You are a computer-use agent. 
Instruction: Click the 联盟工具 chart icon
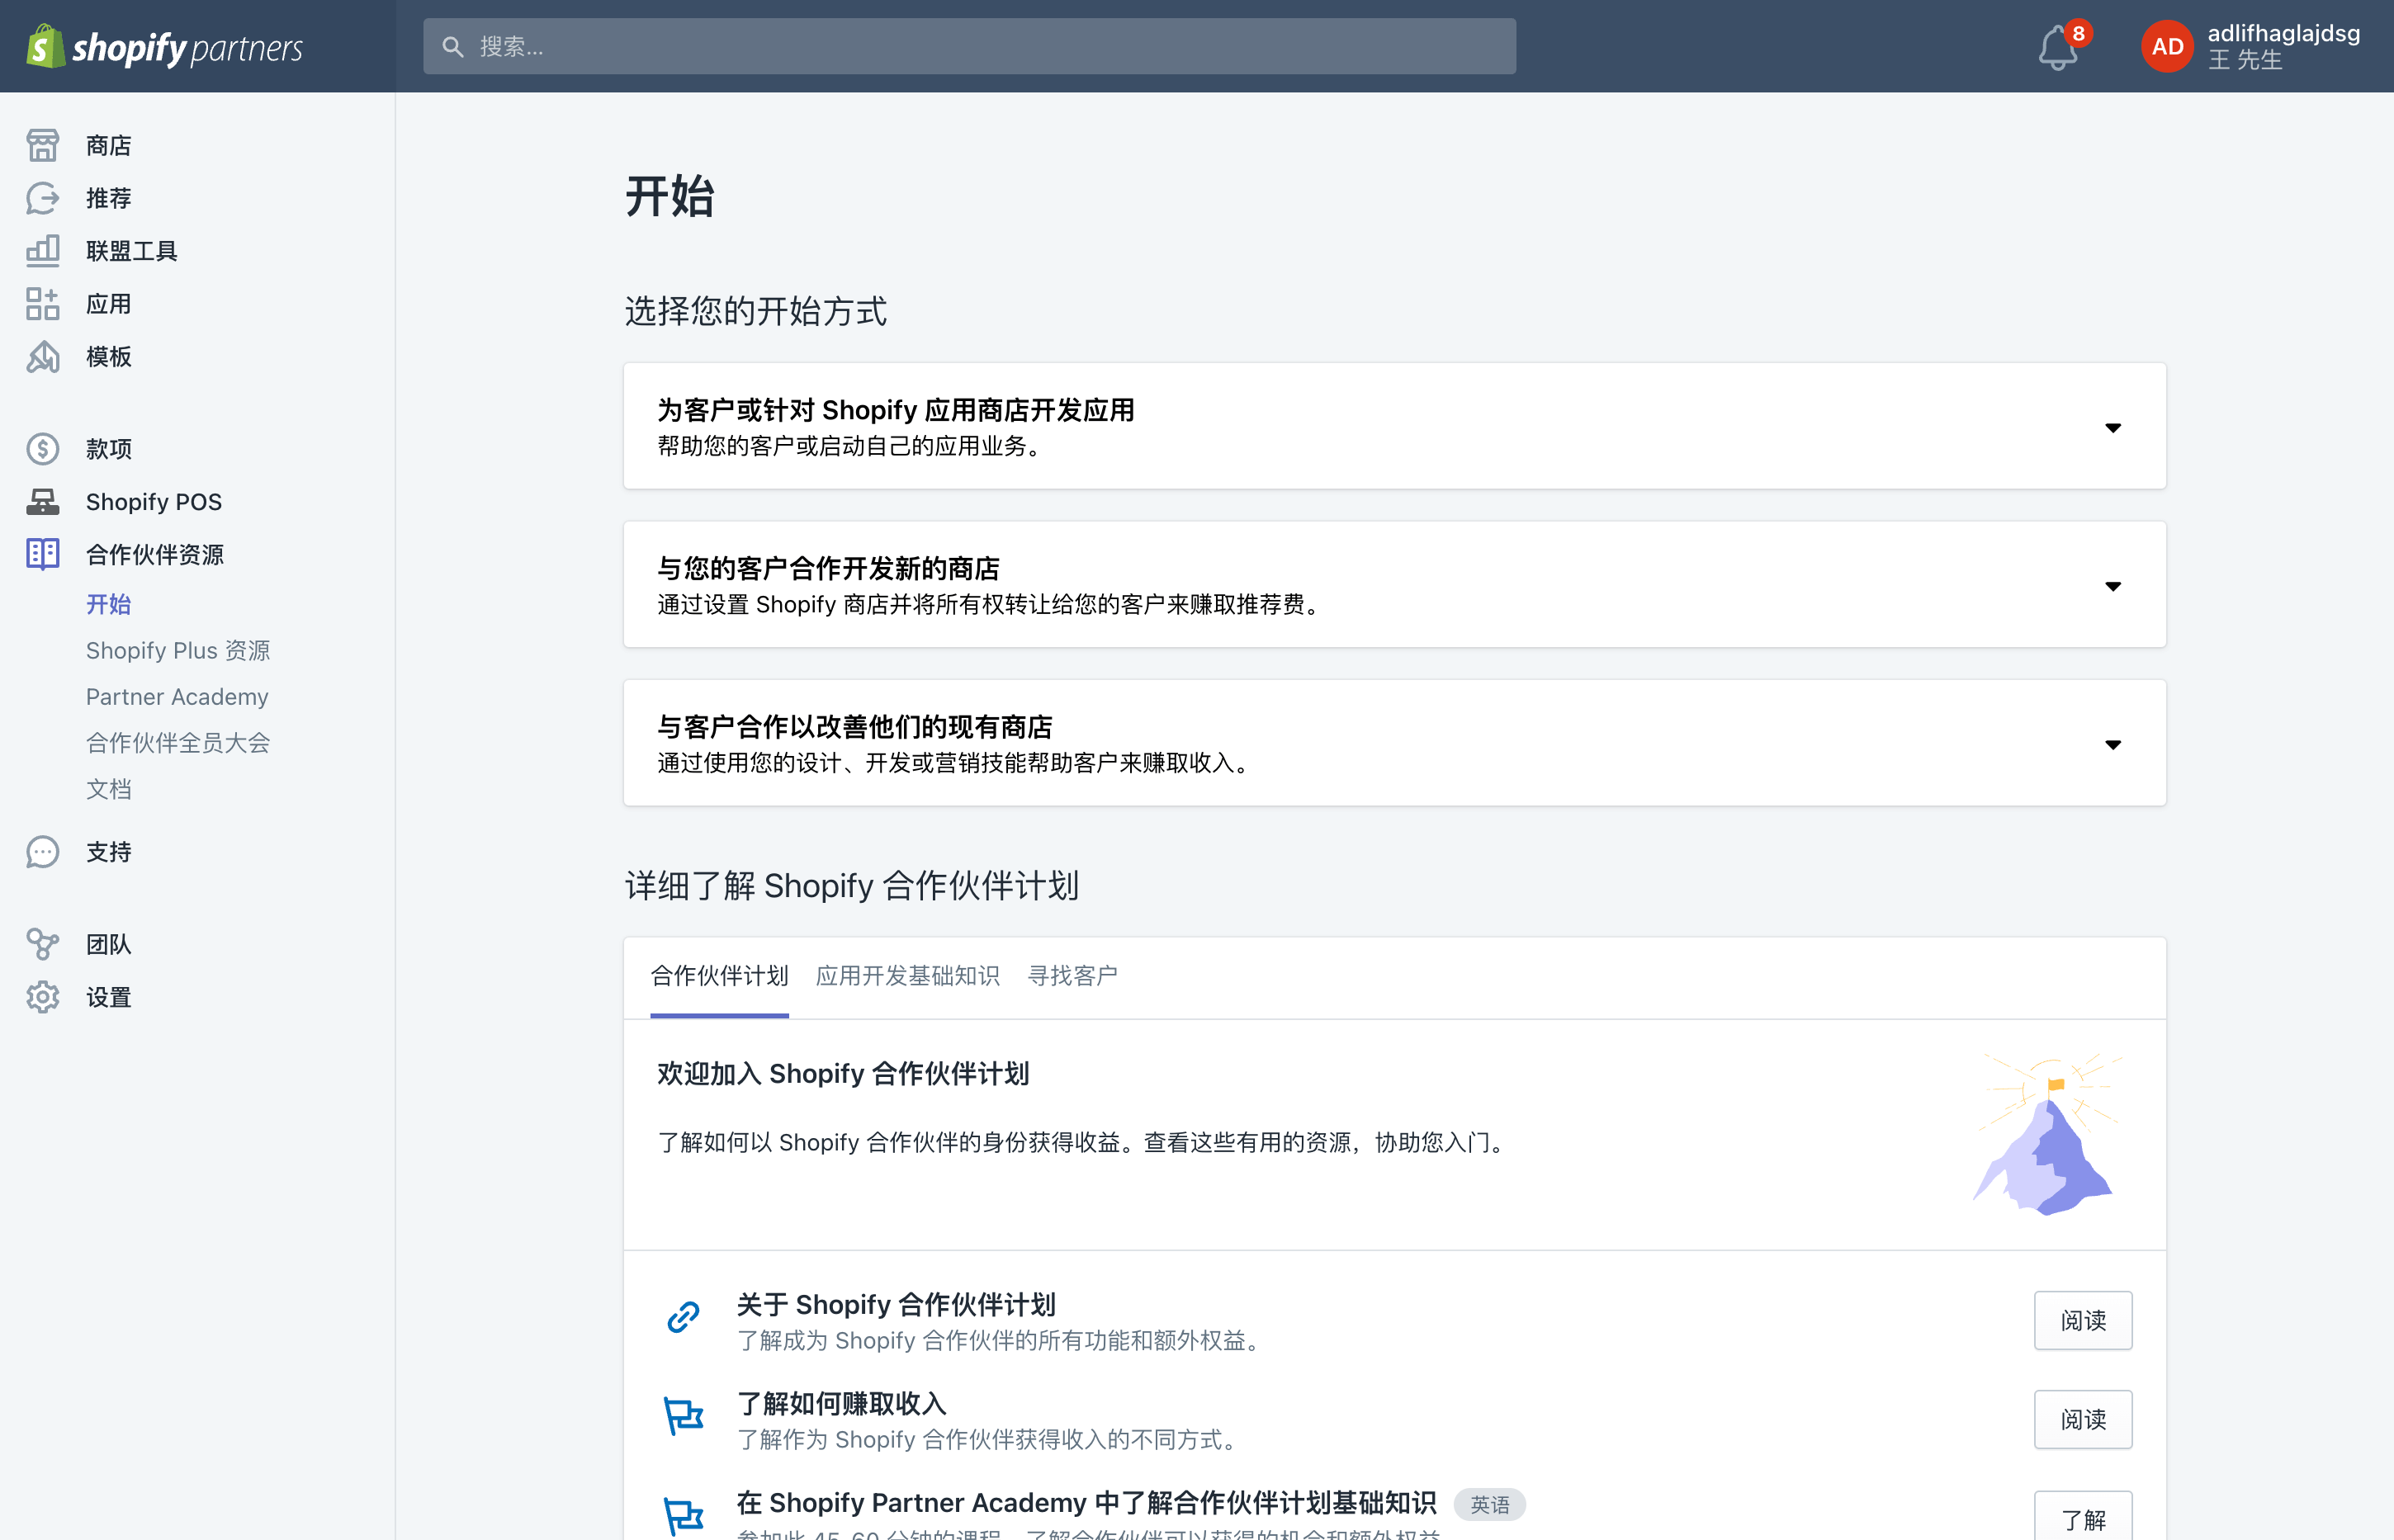tap(42, 251)
